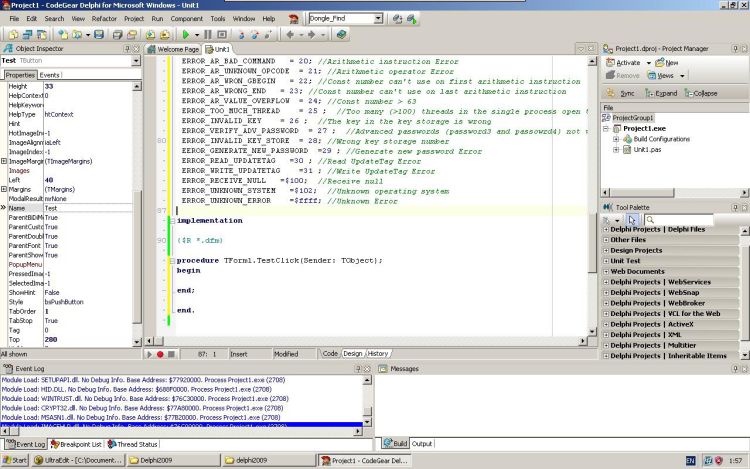
Task: Click the record macro red circle icon
Action: click(160, 354)
